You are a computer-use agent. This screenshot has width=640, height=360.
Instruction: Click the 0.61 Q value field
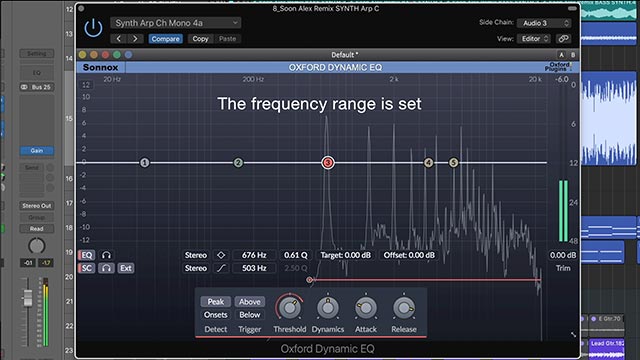coord(296,255)
